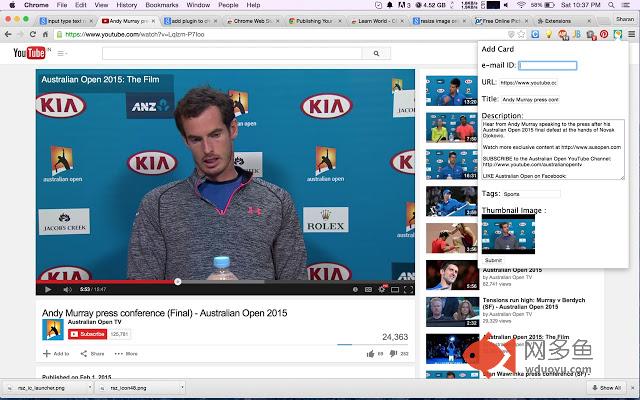Image resolution: width=640 pixels, height=400 pixels.
Task: Toggle theater mode on the player
Action: [395, 289]
